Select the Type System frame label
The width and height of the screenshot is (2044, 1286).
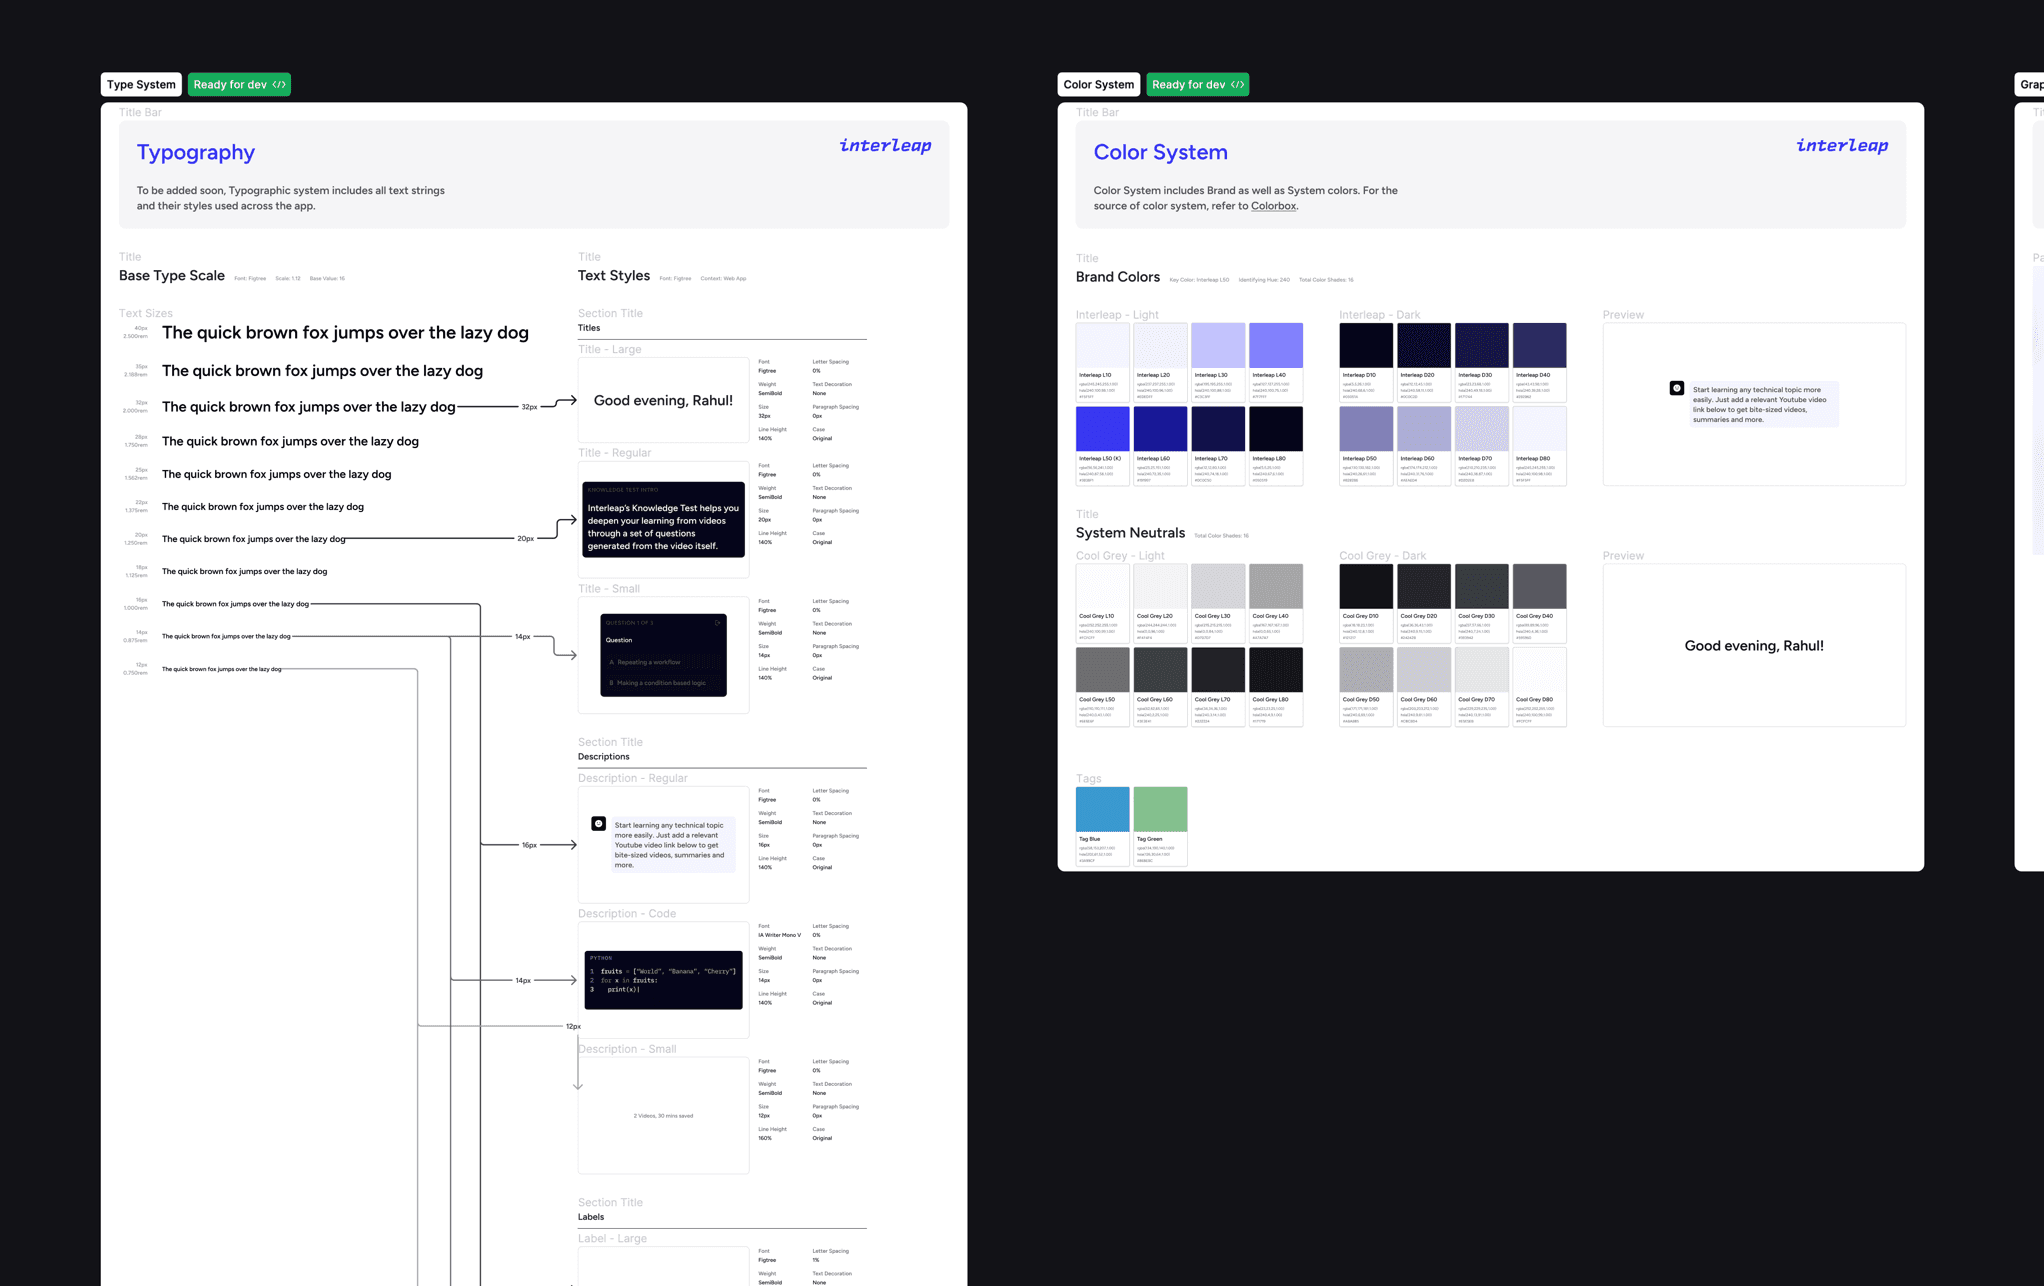[x=141, y=85]
